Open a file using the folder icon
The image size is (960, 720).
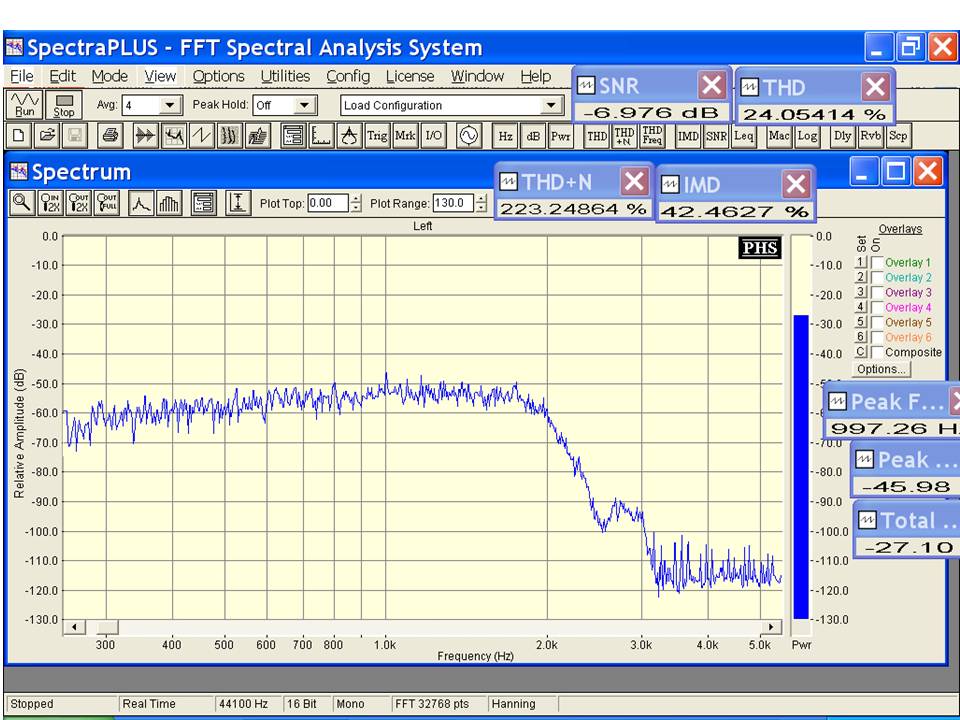coord(47,135)
